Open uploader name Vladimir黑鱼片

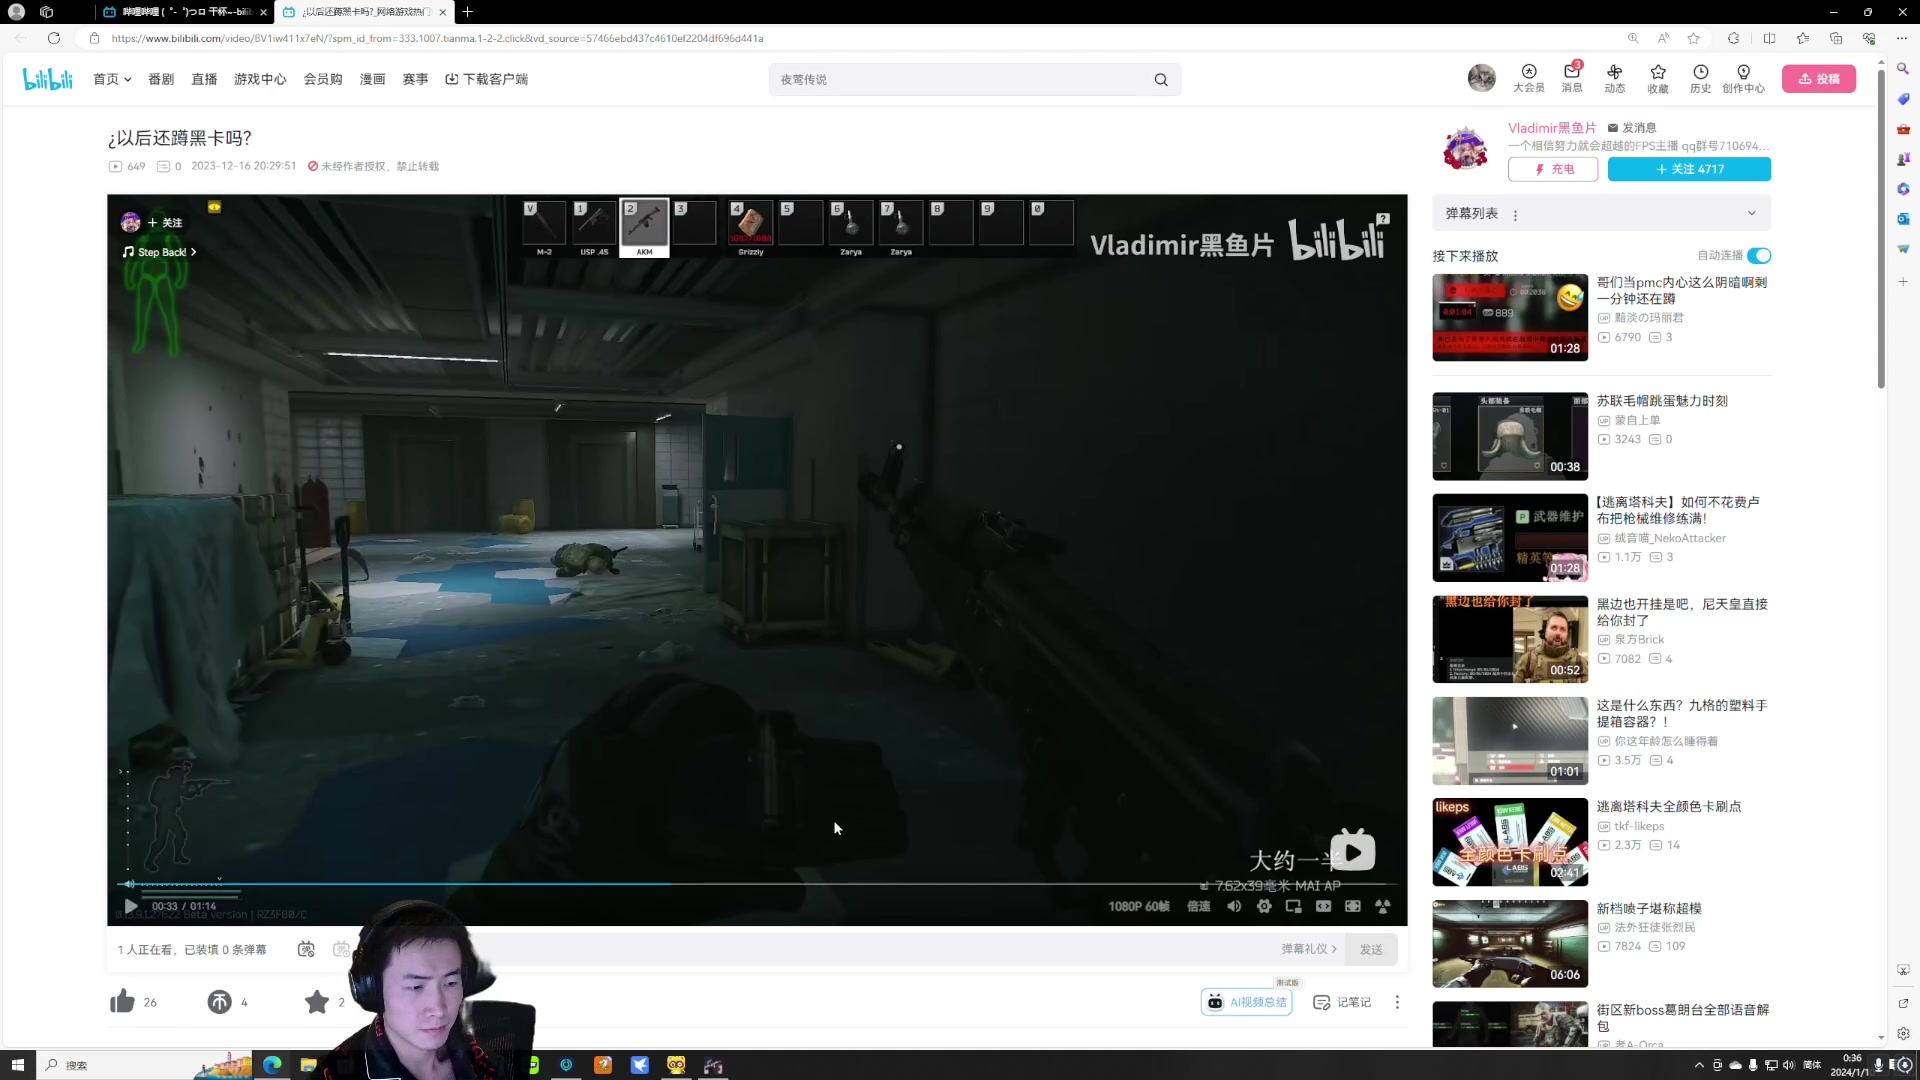click(x=1552, y=128)
